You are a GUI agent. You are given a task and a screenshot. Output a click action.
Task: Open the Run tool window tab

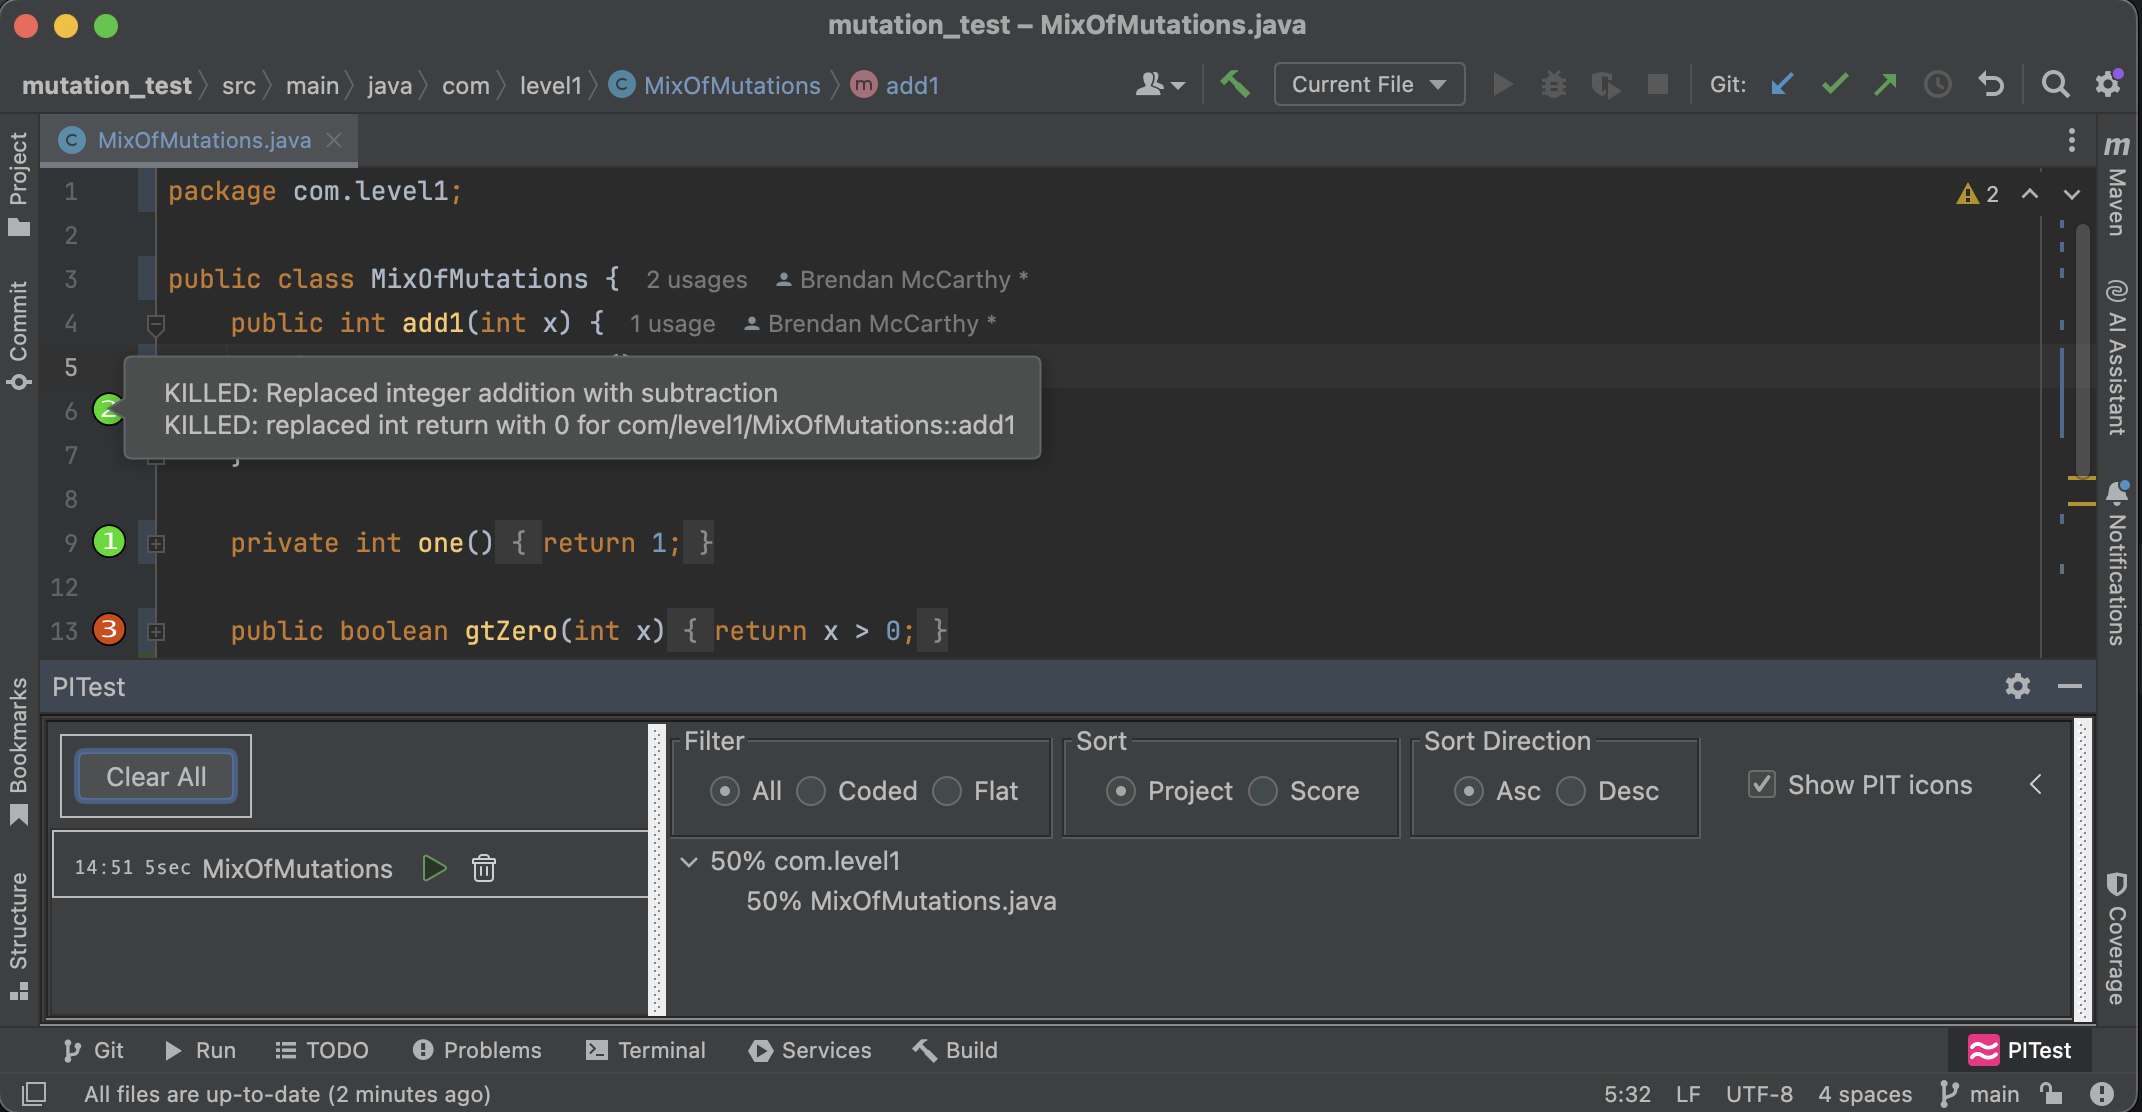200,1050
